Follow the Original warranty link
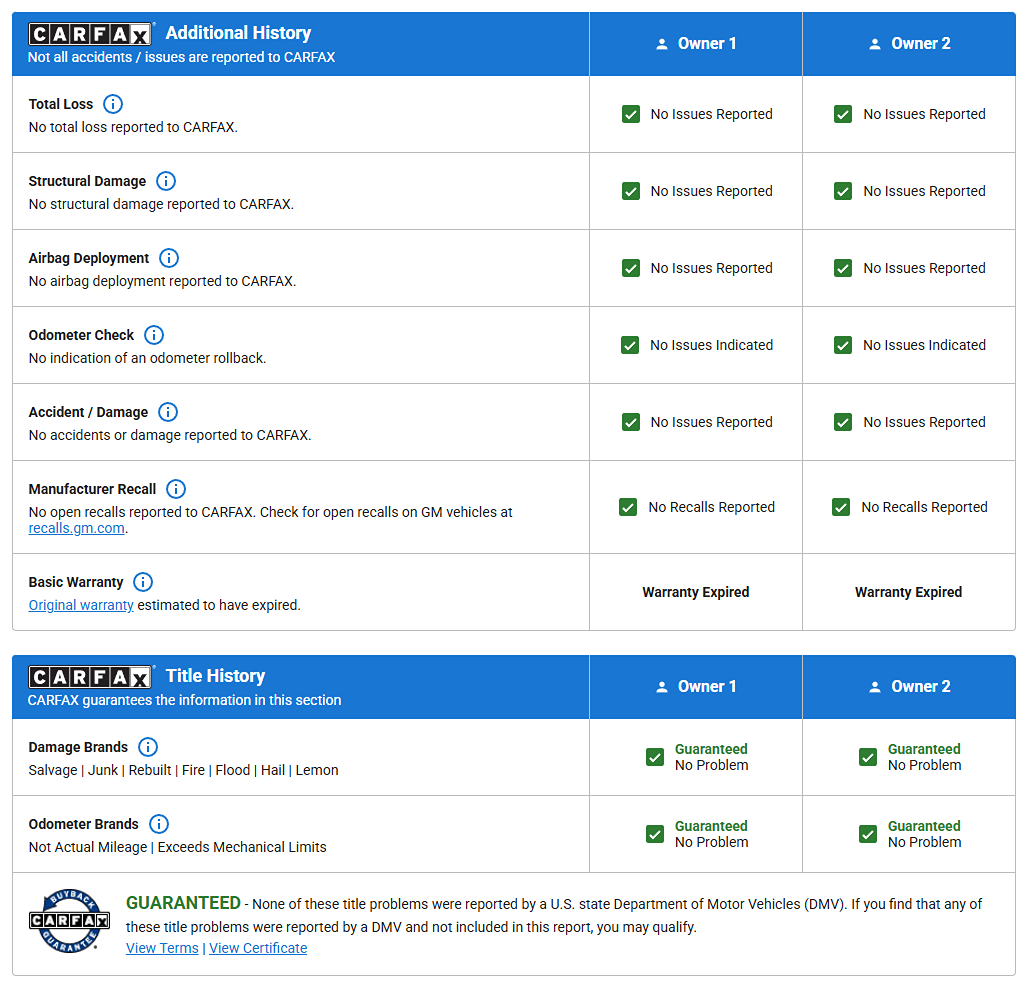 [x=81, y=605]
